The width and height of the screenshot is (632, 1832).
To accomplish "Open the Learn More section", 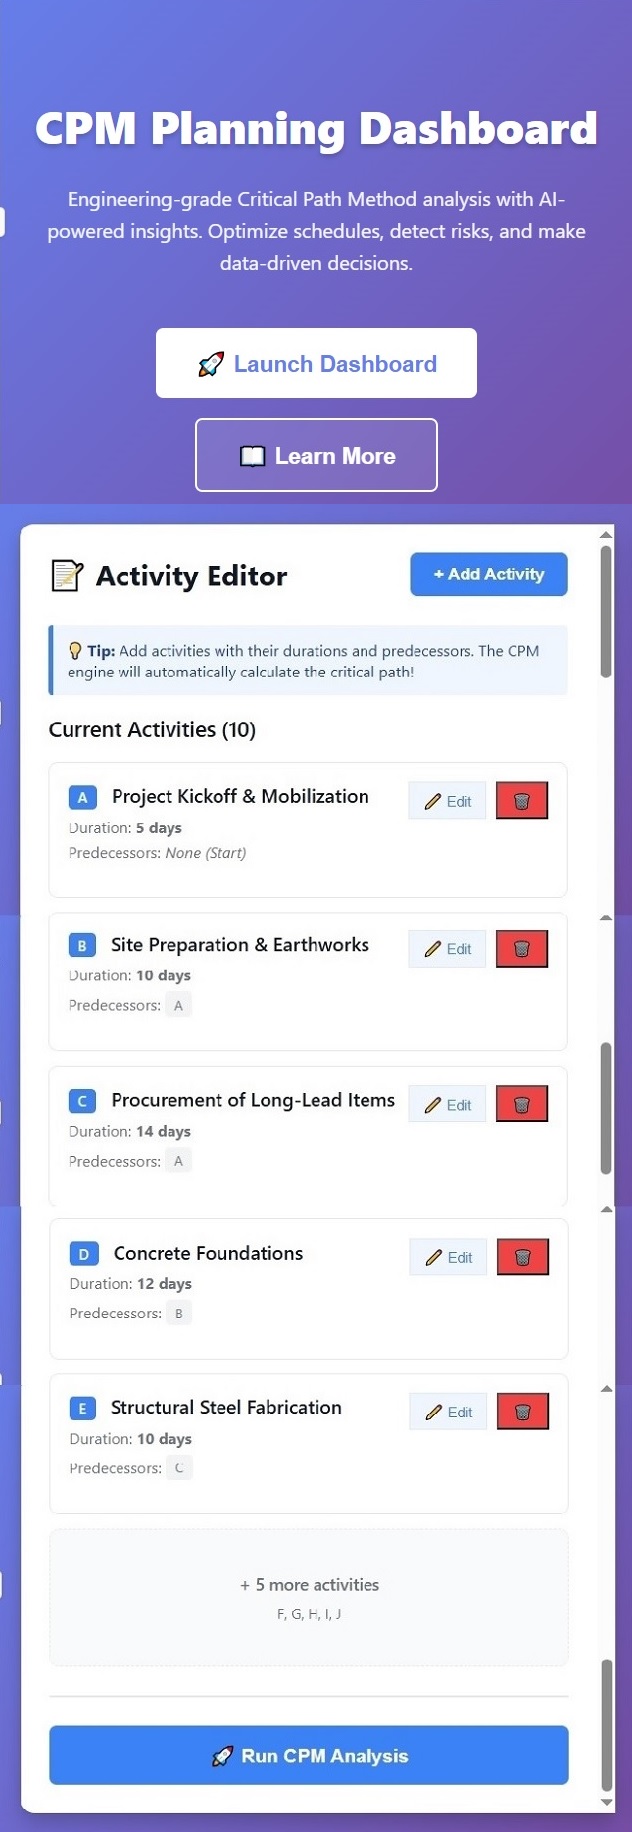I will [x=316, y=456].
